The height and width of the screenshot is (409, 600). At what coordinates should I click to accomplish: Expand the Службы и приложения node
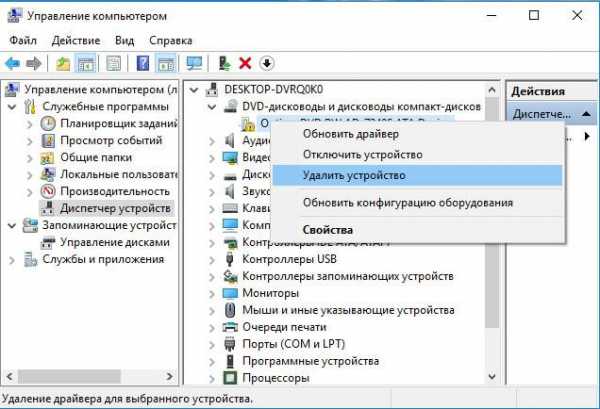(12, 259)
